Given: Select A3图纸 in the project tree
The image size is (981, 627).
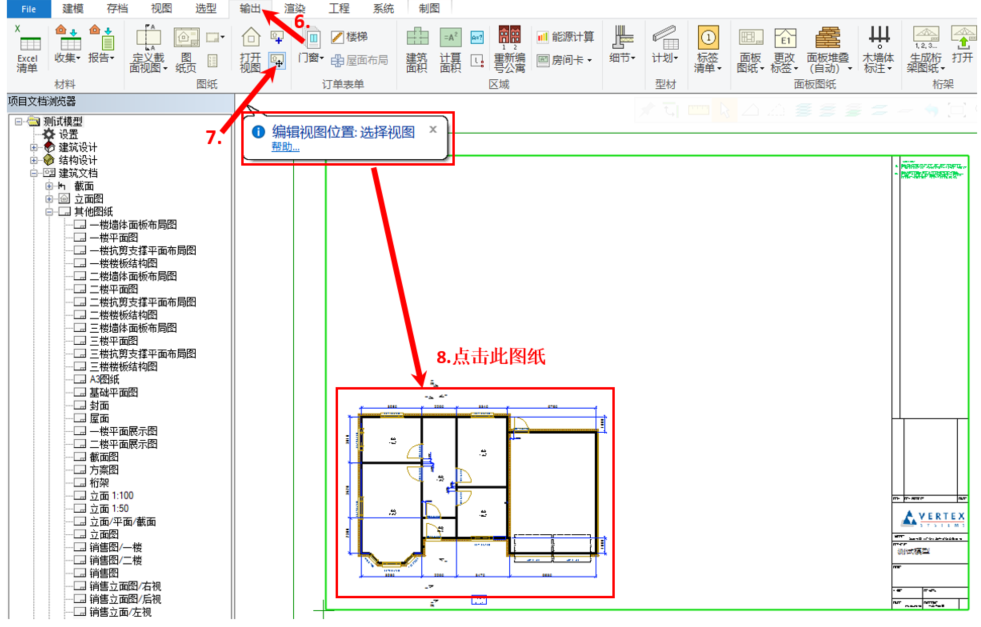Looking at the screenshot, I should pyautogui.click(x=104, y=380).
